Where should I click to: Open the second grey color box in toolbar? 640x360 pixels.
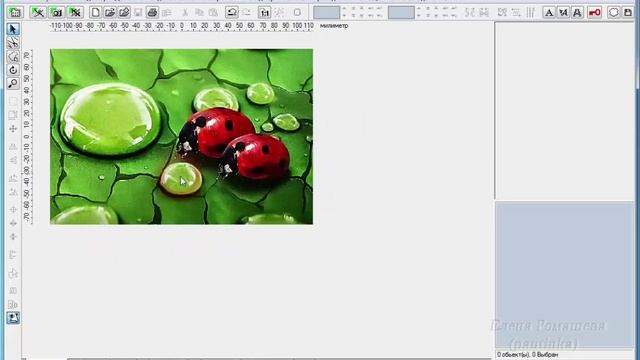point(401,13)
